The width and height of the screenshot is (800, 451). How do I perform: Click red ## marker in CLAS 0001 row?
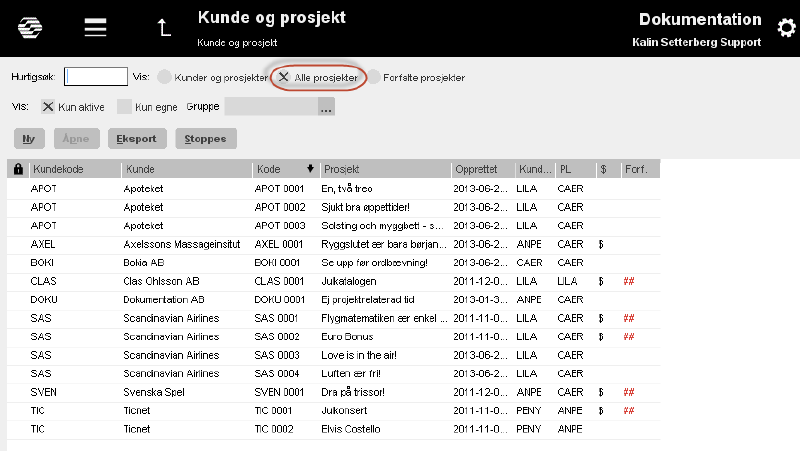[x=629, y=281]
